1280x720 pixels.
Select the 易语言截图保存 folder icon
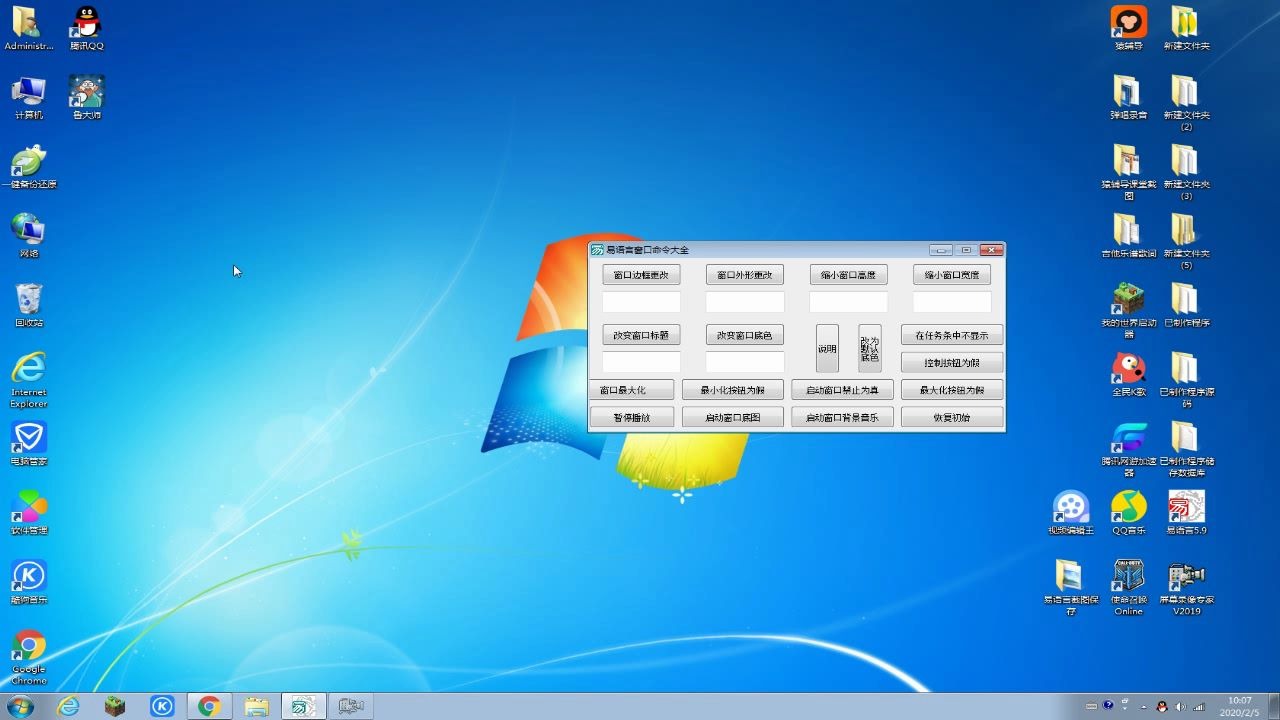pyautogui.click(x=1071, y=587)
